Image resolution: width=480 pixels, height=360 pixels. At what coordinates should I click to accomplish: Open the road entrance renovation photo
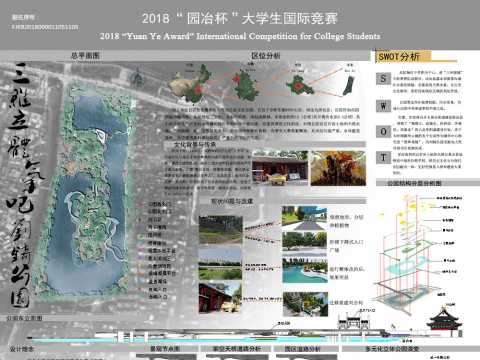[x=304, y=218]
